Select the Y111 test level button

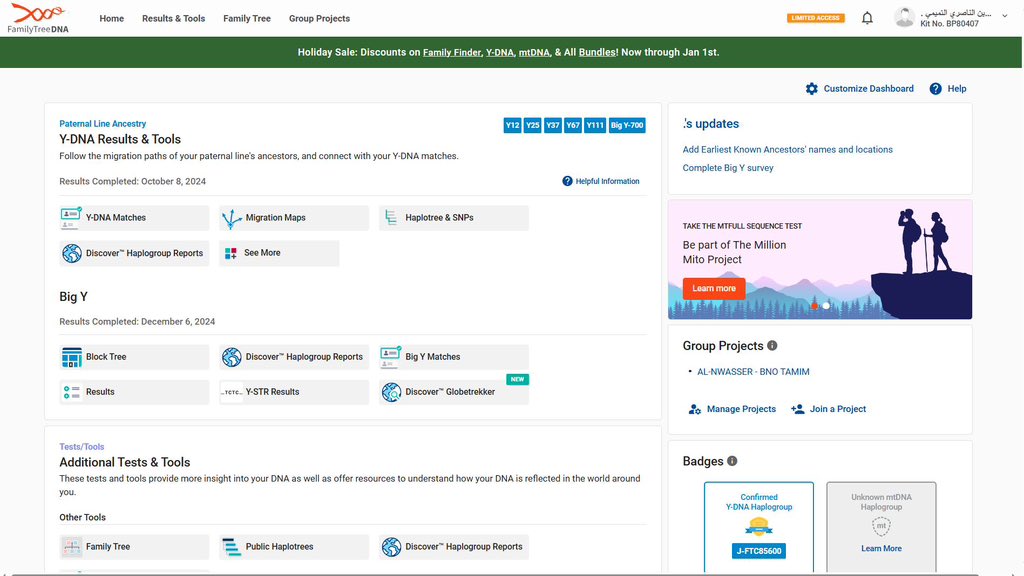point(595,125)
